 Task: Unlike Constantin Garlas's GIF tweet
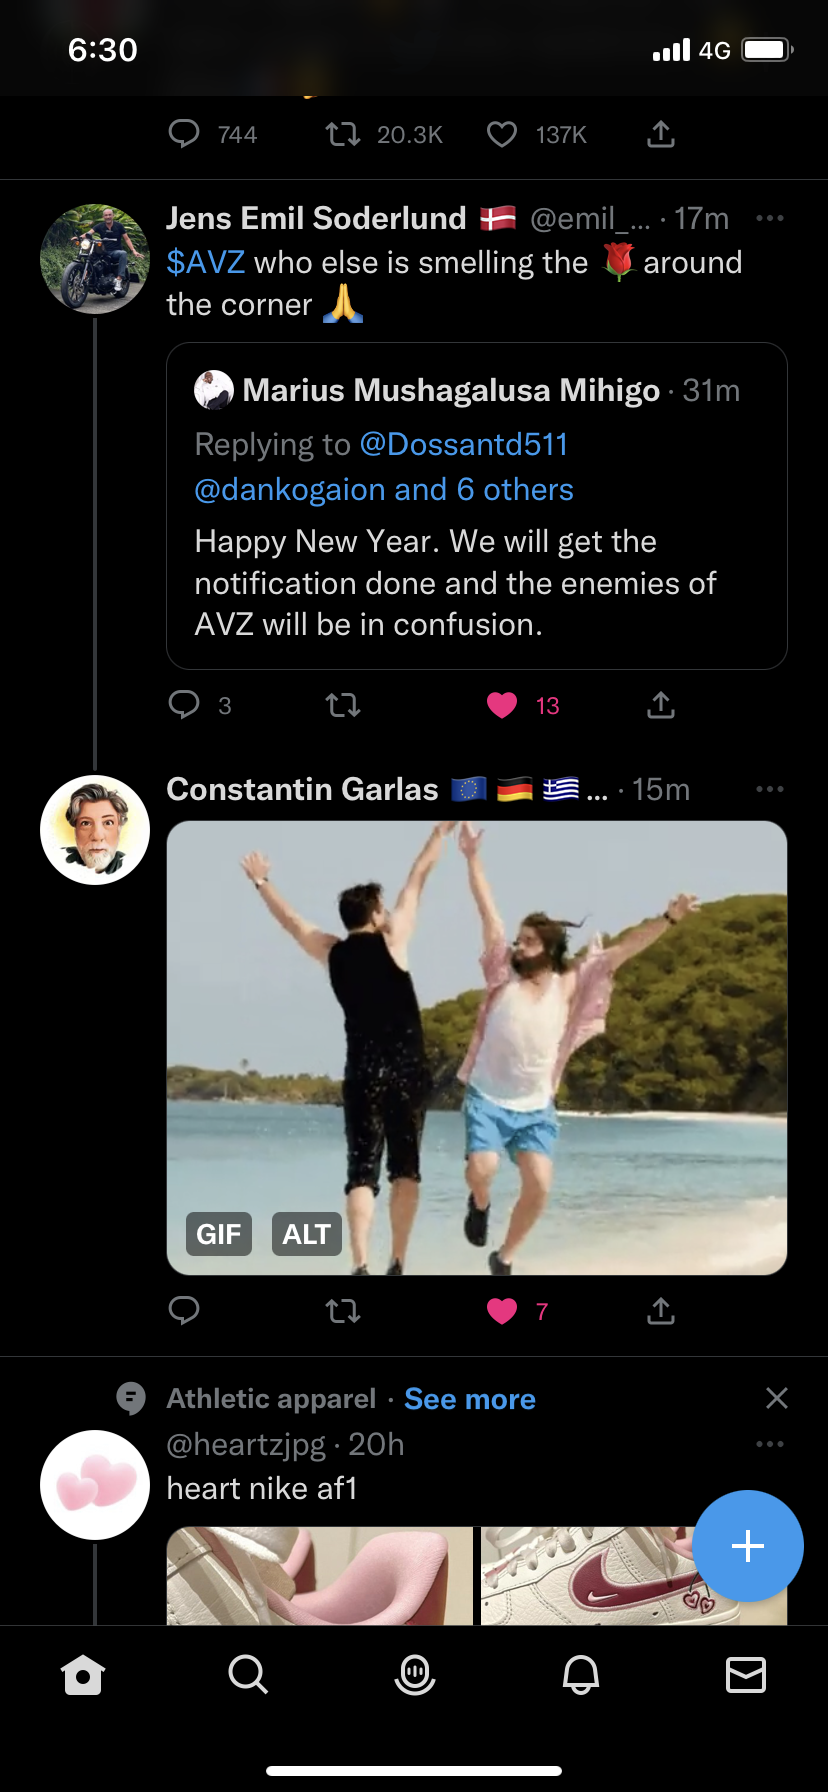[x=502, y=1311]
